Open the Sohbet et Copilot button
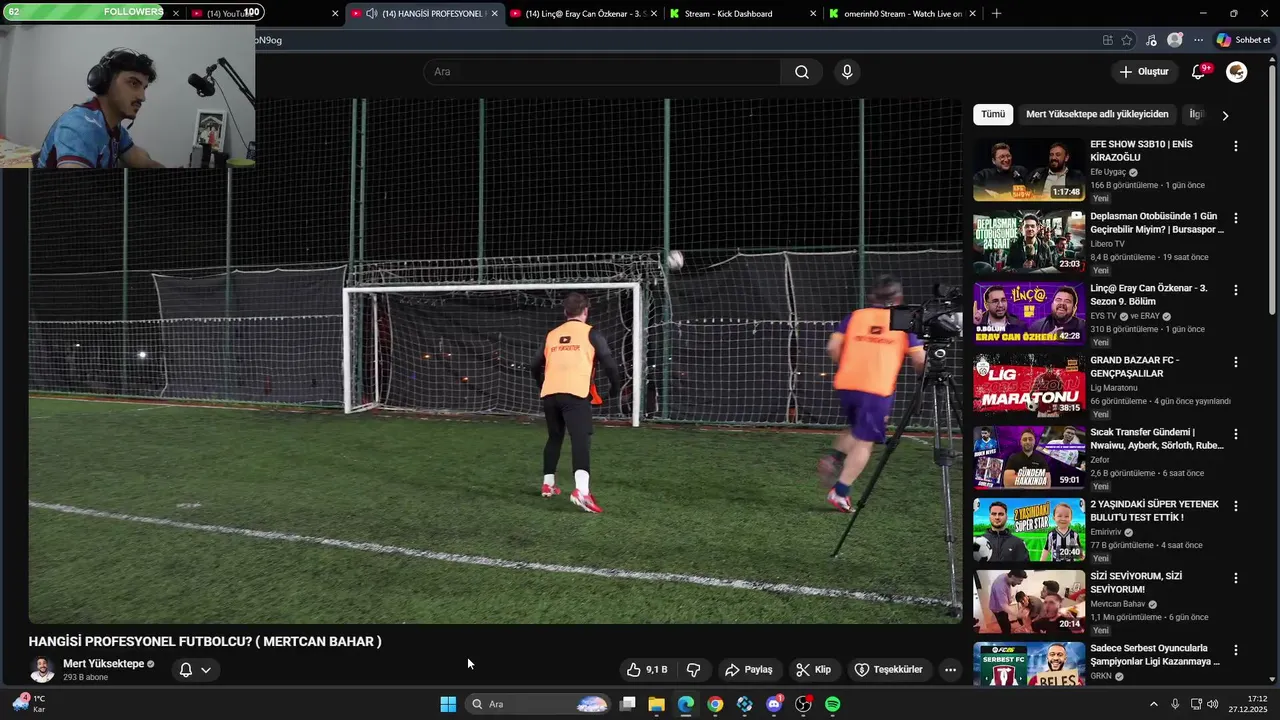1280x720 pixels. click(1243, 40)
